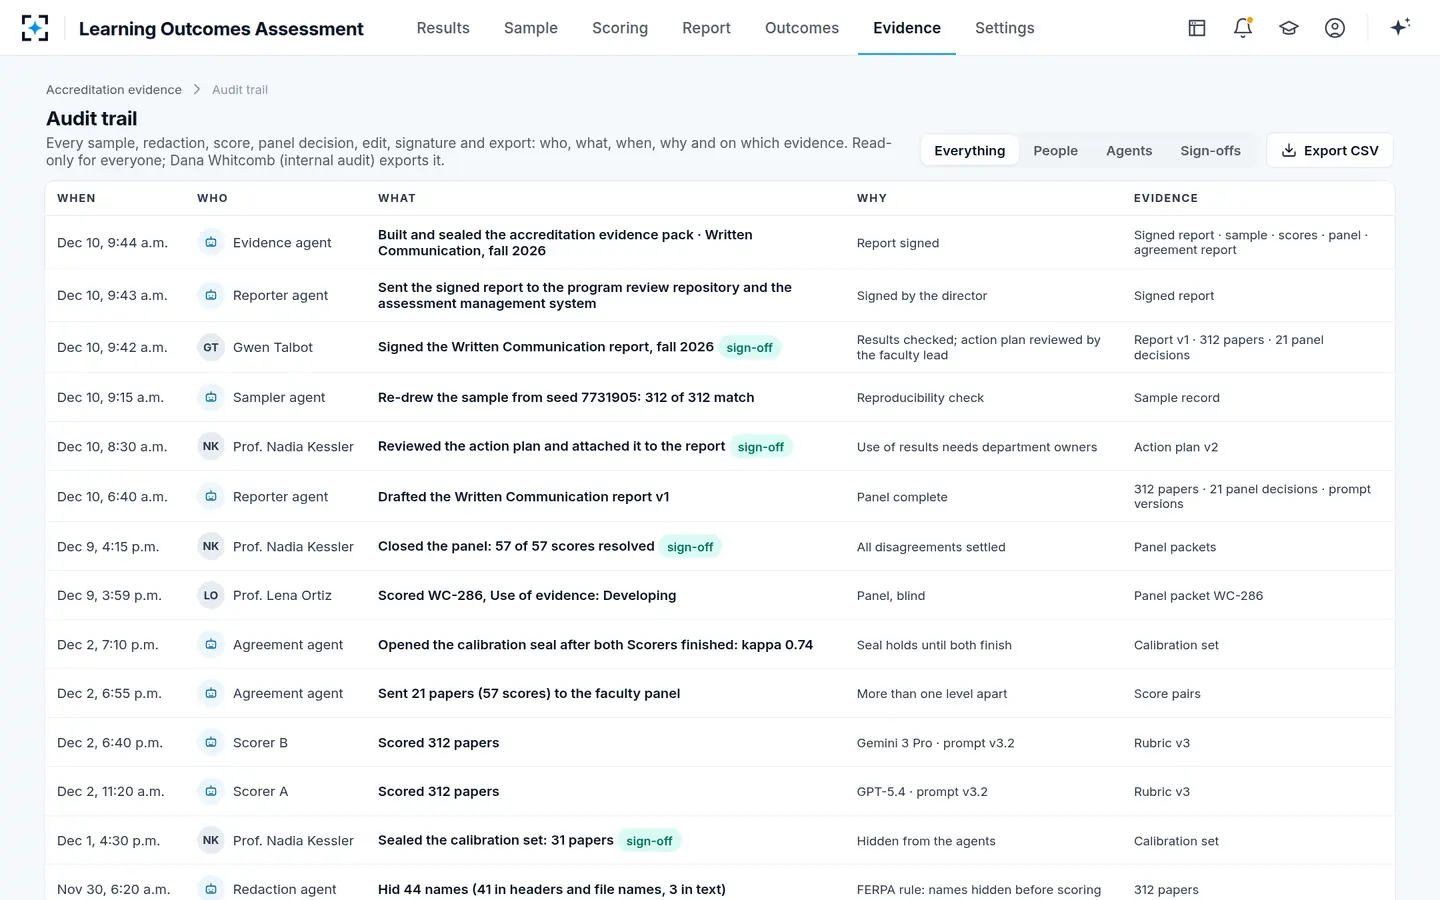1440x900 pixels.
Task: Filter audit trail by Agents
Action: (1129, 151)
